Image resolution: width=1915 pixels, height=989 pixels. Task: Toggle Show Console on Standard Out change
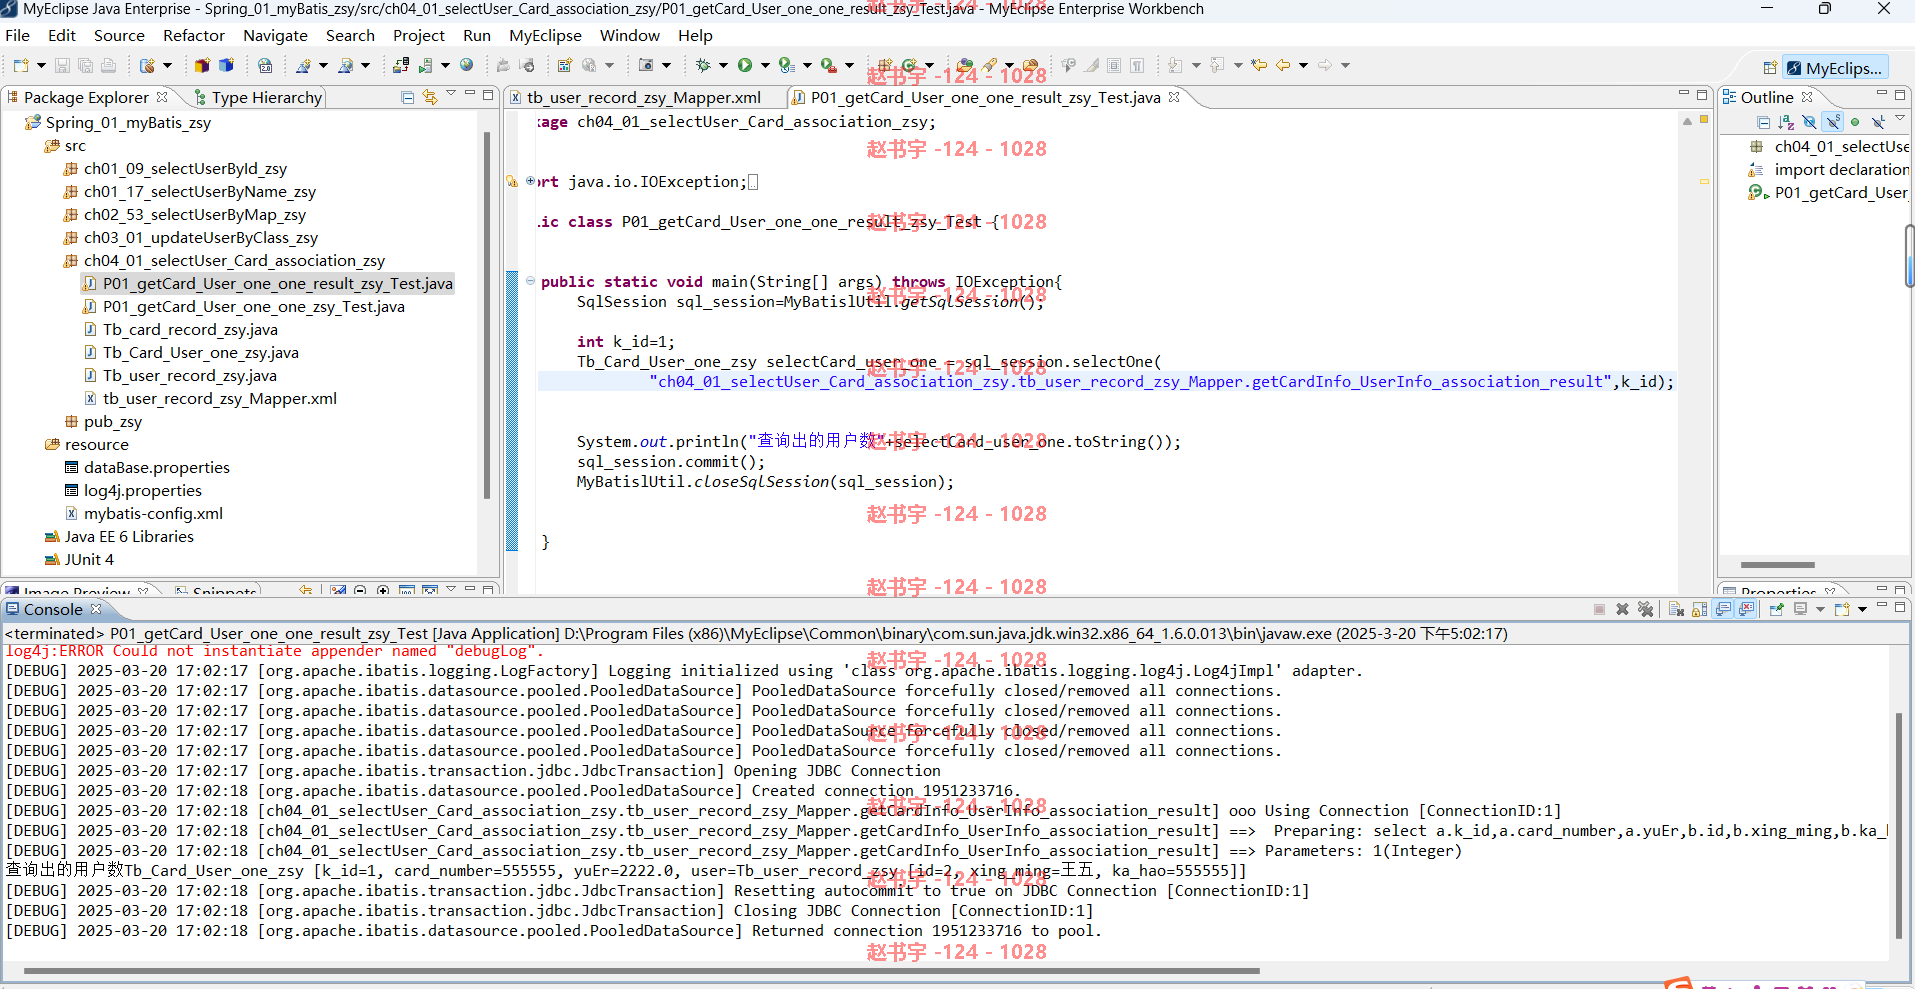click(x=1723, y=609)
